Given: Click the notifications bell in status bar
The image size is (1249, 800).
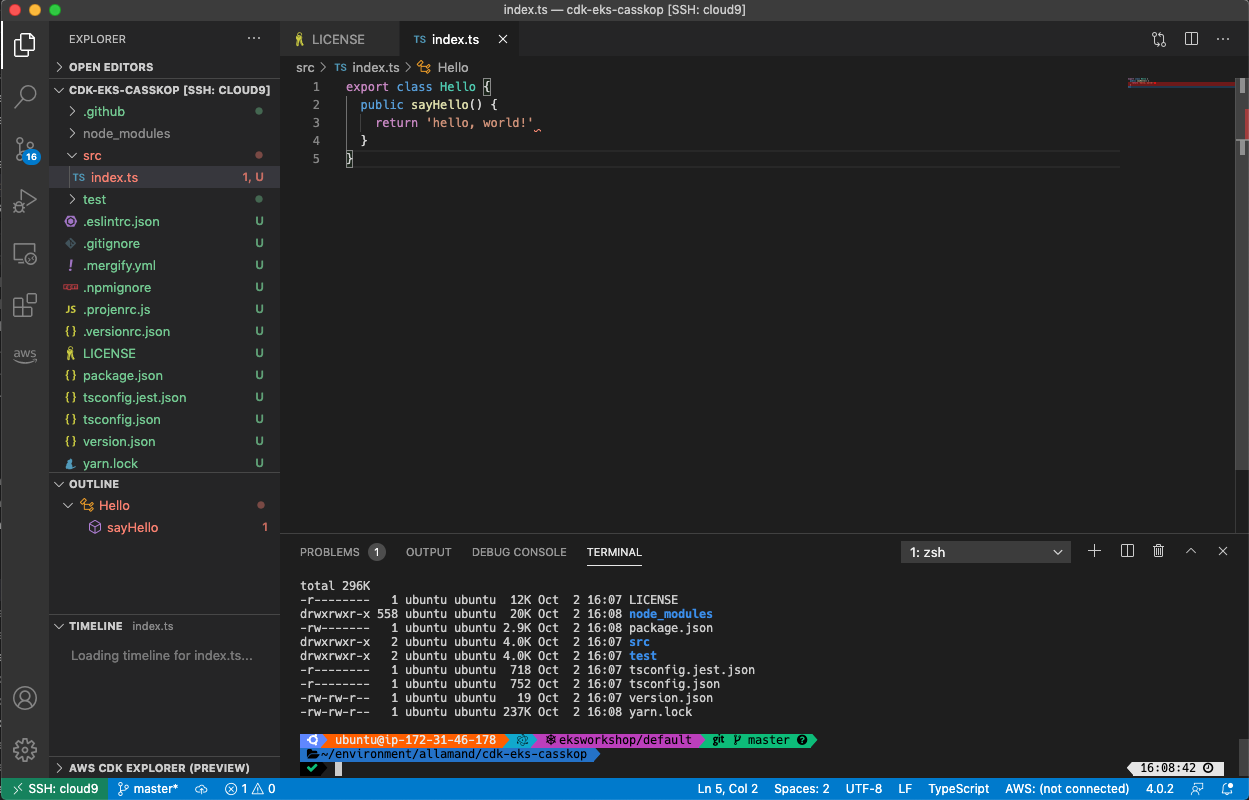Looking at the screenshot, I should coord(1226,788).
